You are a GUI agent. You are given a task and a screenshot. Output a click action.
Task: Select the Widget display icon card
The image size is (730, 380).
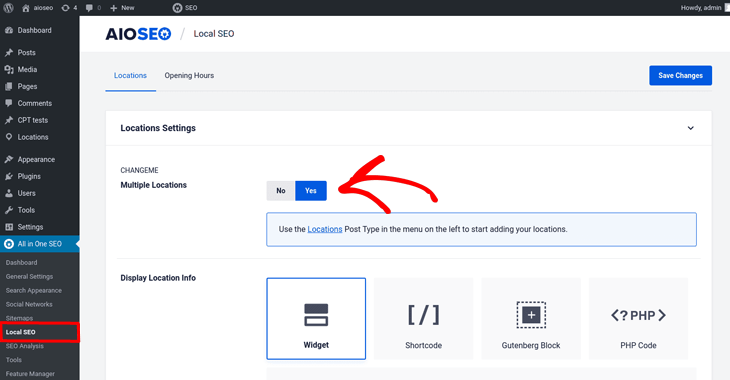click(x=316, y=319)
